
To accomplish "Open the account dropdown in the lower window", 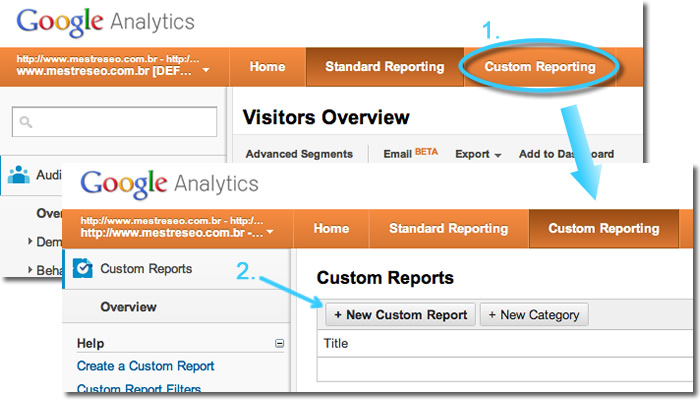I will (x=270, y=233).
